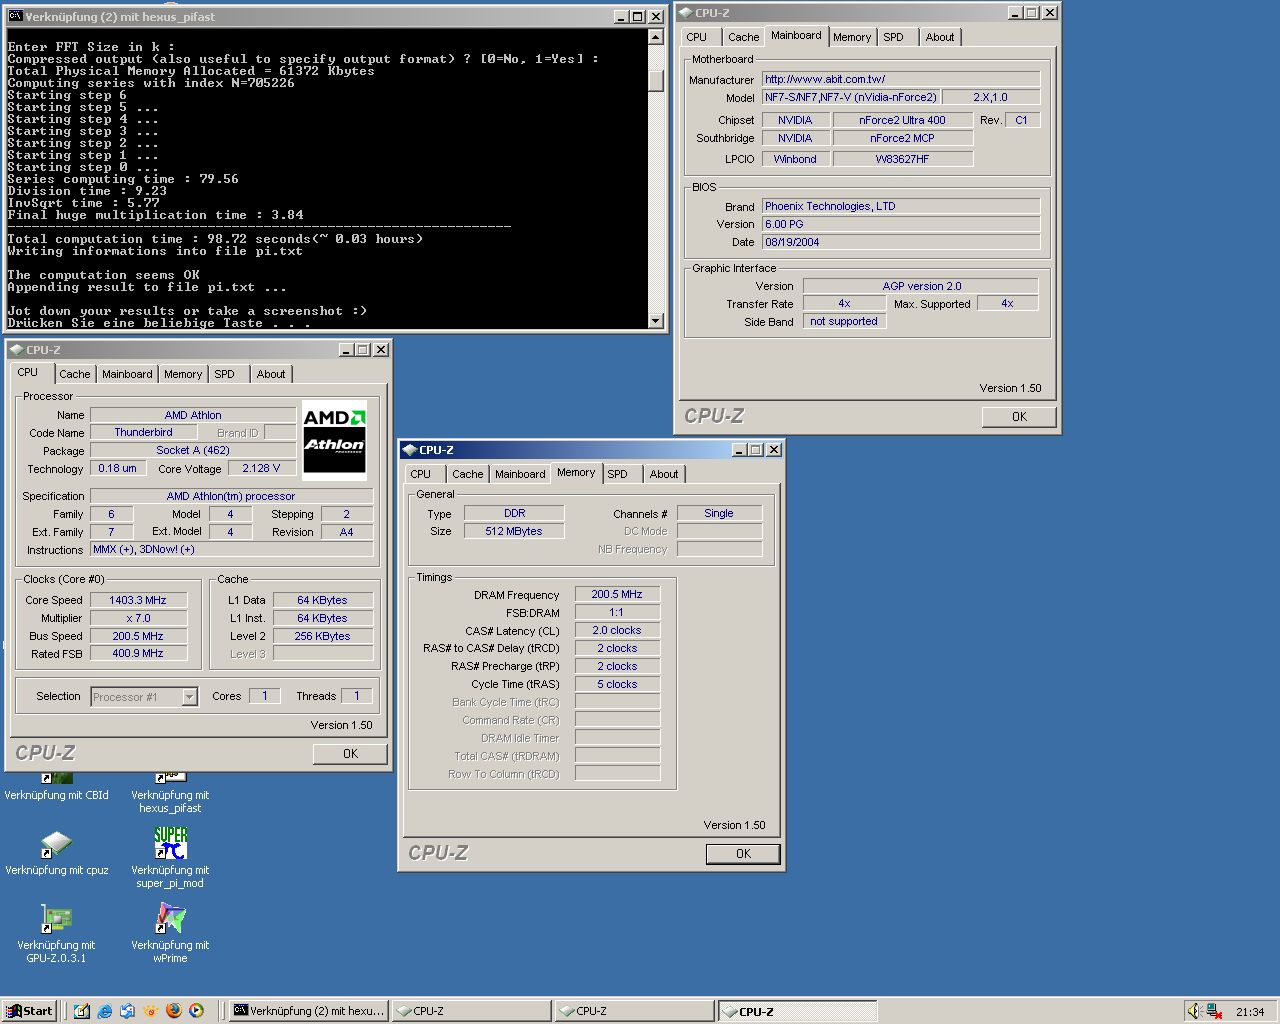Open the cpuz desktop shortcut icon
Viewport: 1280px width, 1024px height.
56,845
